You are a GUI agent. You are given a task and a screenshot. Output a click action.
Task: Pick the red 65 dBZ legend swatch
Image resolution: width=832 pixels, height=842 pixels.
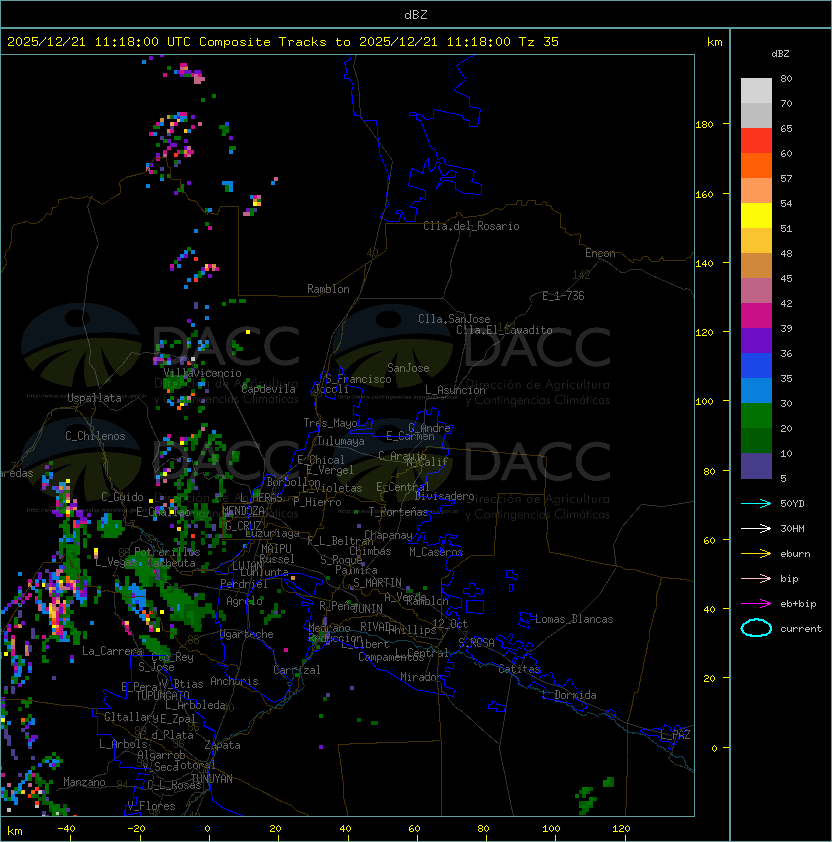coord(756,141)
